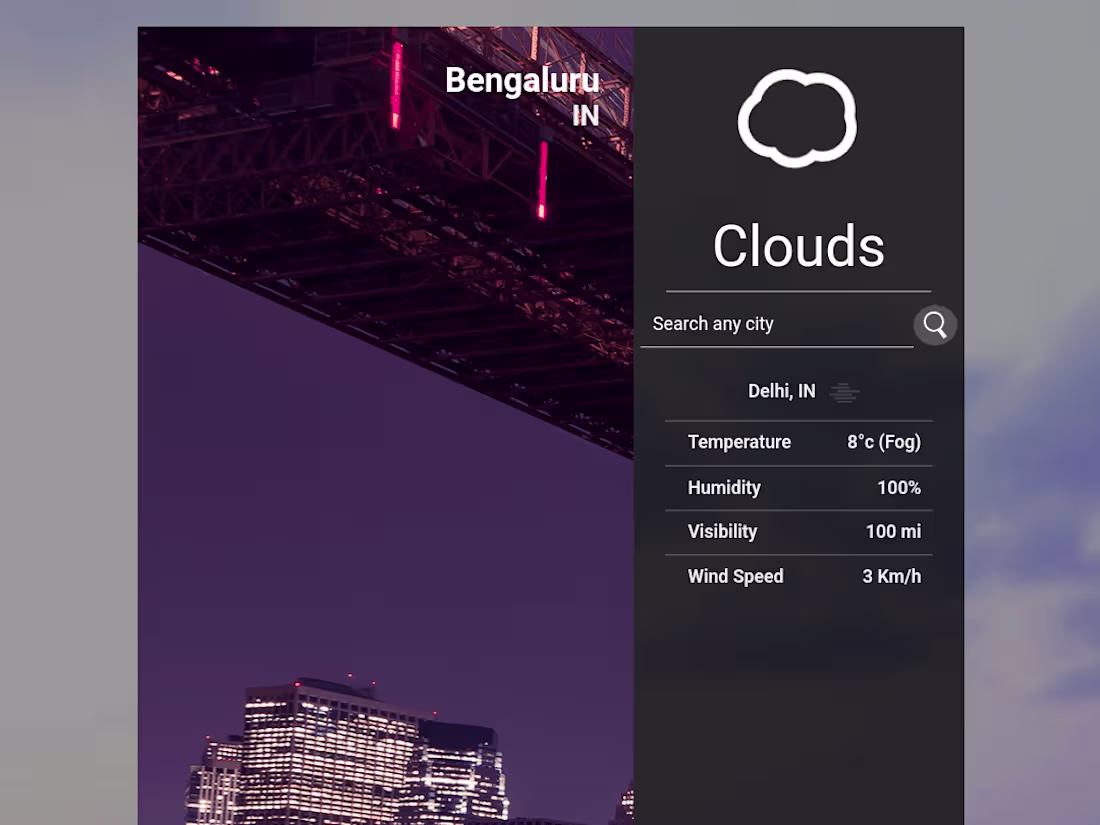Screen dimensions: 1100x825
Task: Select the fog icon beside Delhi, IN
Action: (x=845, y=392)
